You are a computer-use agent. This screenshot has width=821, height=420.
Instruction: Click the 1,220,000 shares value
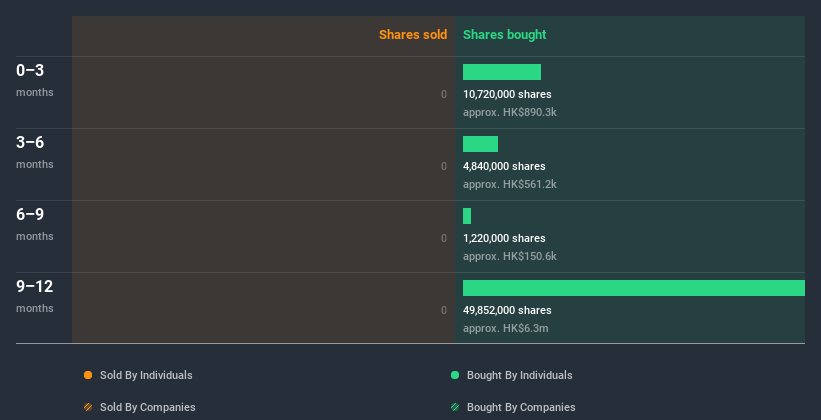(x=504, y=238)
